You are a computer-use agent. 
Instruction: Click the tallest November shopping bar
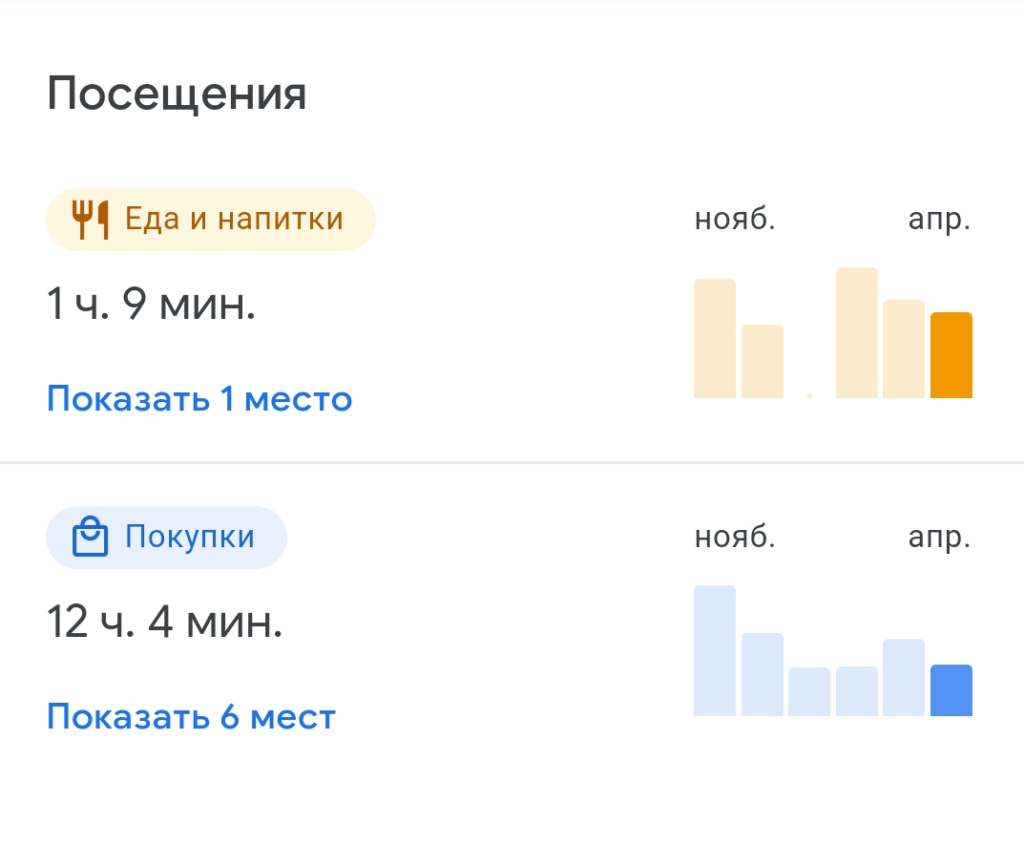[714, 651]
